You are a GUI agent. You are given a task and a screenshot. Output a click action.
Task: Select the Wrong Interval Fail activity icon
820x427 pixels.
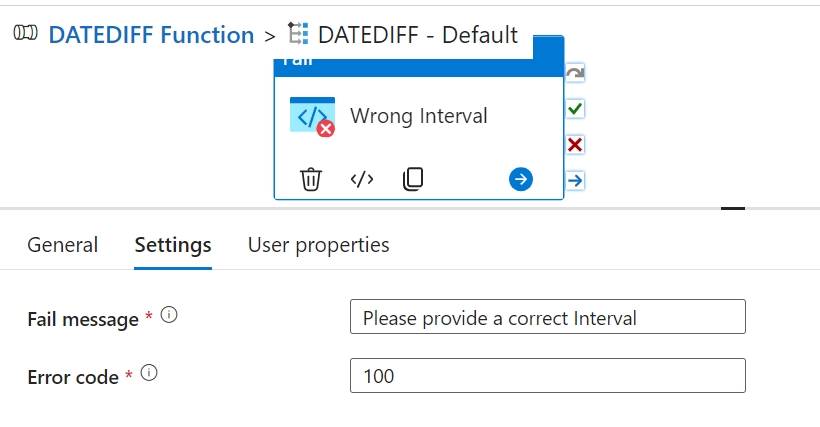312,116
